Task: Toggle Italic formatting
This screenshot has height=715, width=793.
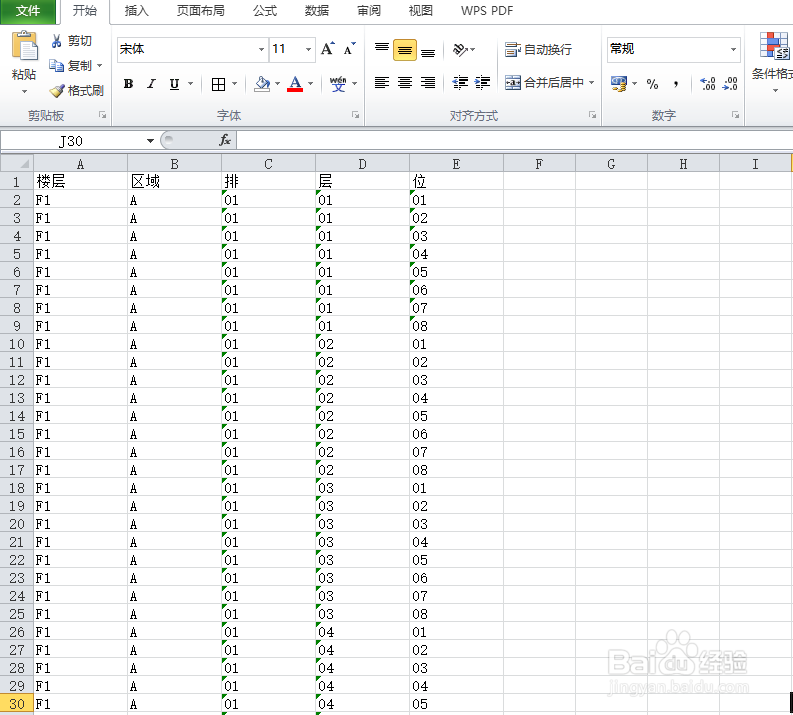Action: (x=151, y=84)
